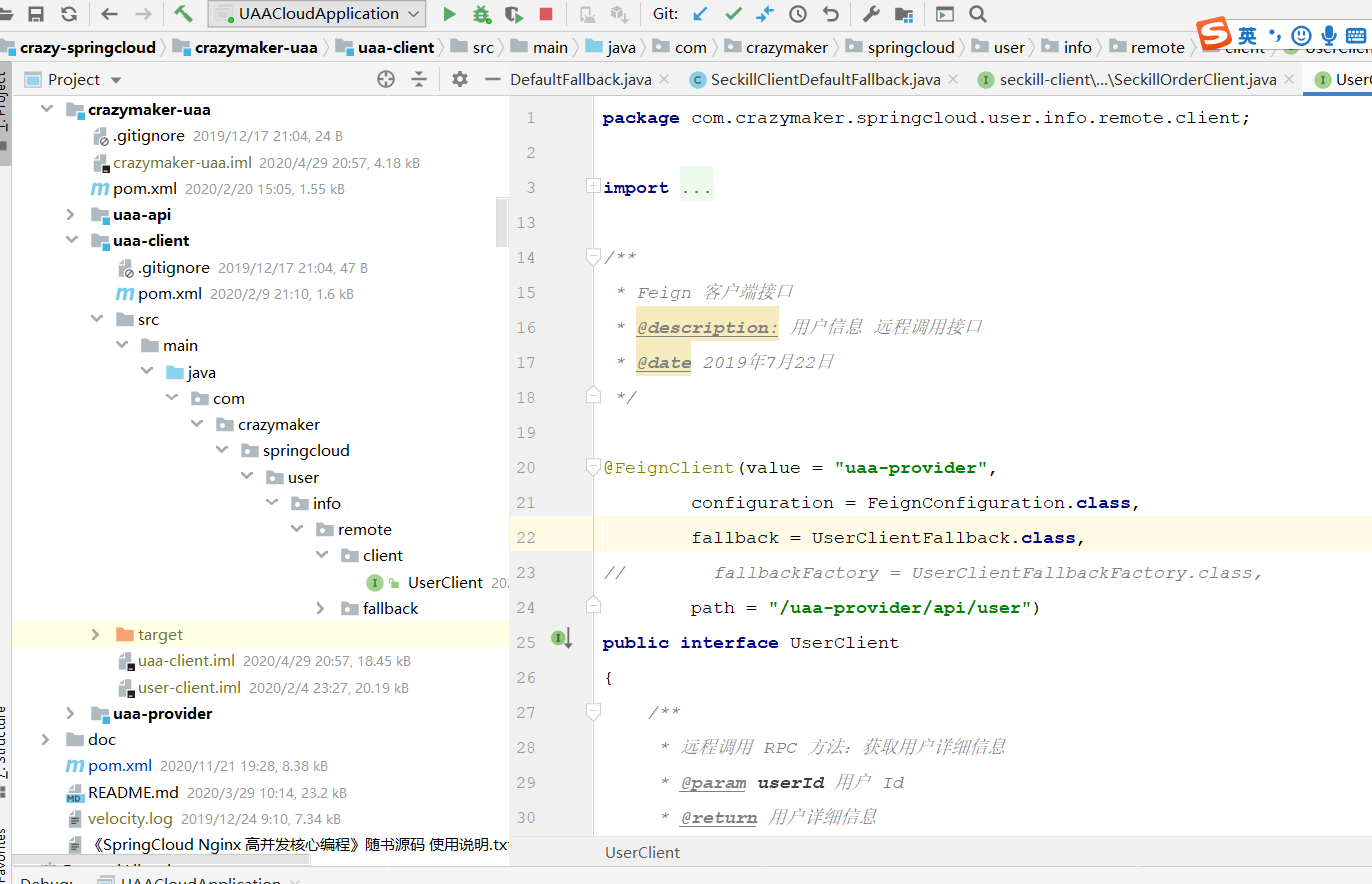Start debugging with the bug icon
Screen dimensions: 1372x884
coord(482,14)
